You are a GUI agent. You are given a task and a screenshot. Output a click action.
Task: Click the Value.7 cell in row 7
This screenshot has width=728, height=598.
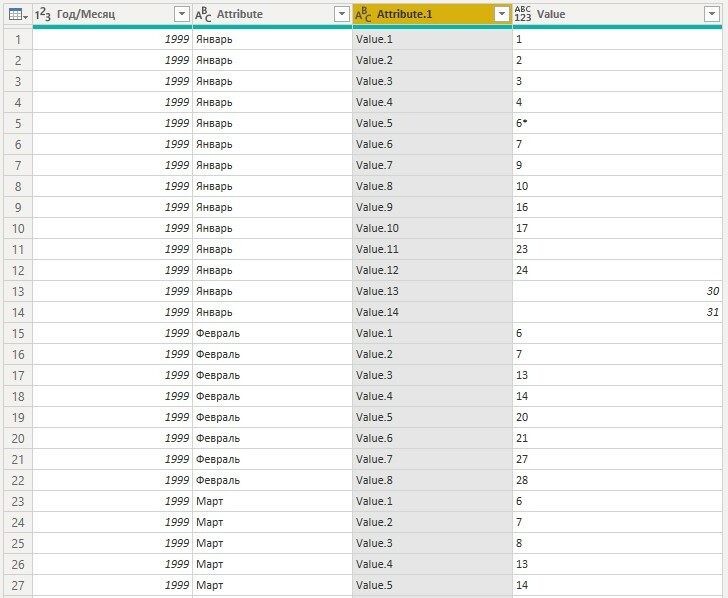pos(432,165)
